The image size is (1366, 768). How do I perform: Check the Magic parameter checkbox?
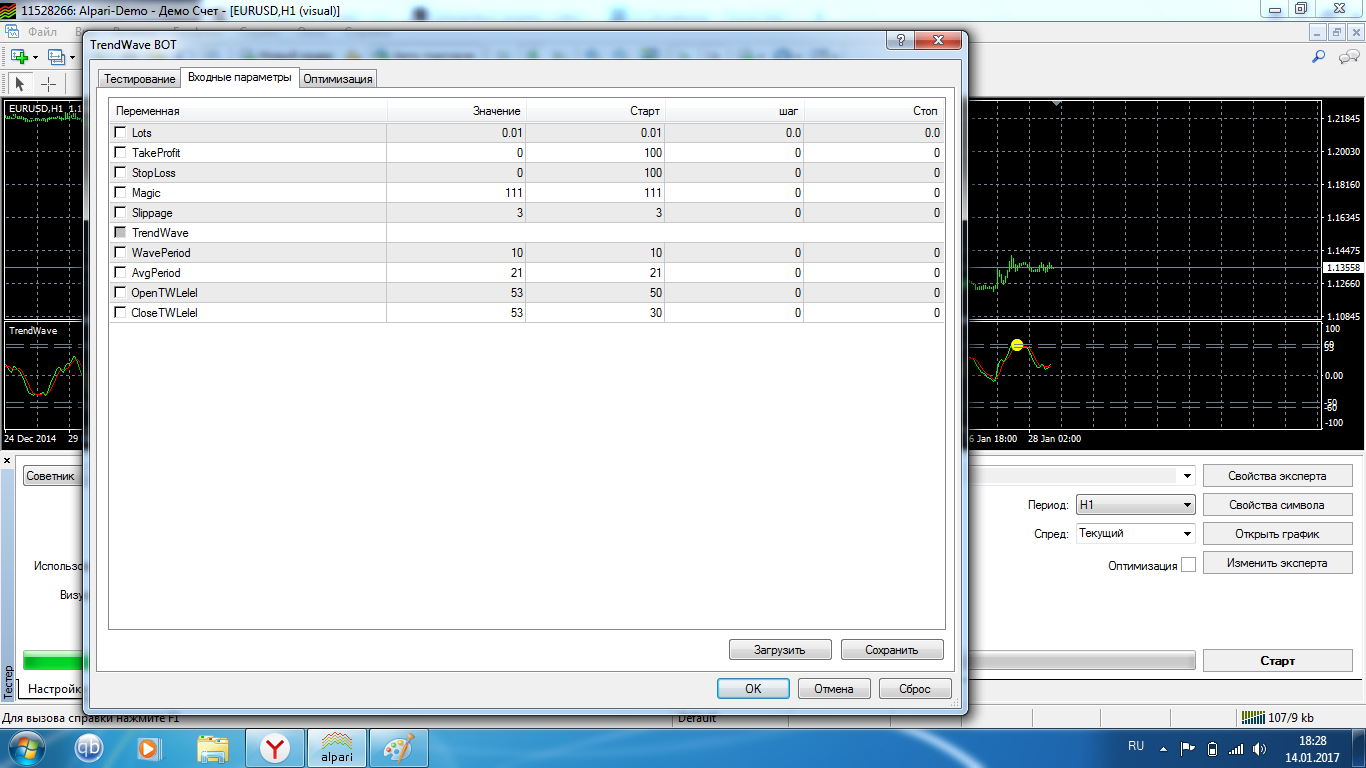[121, 193]
